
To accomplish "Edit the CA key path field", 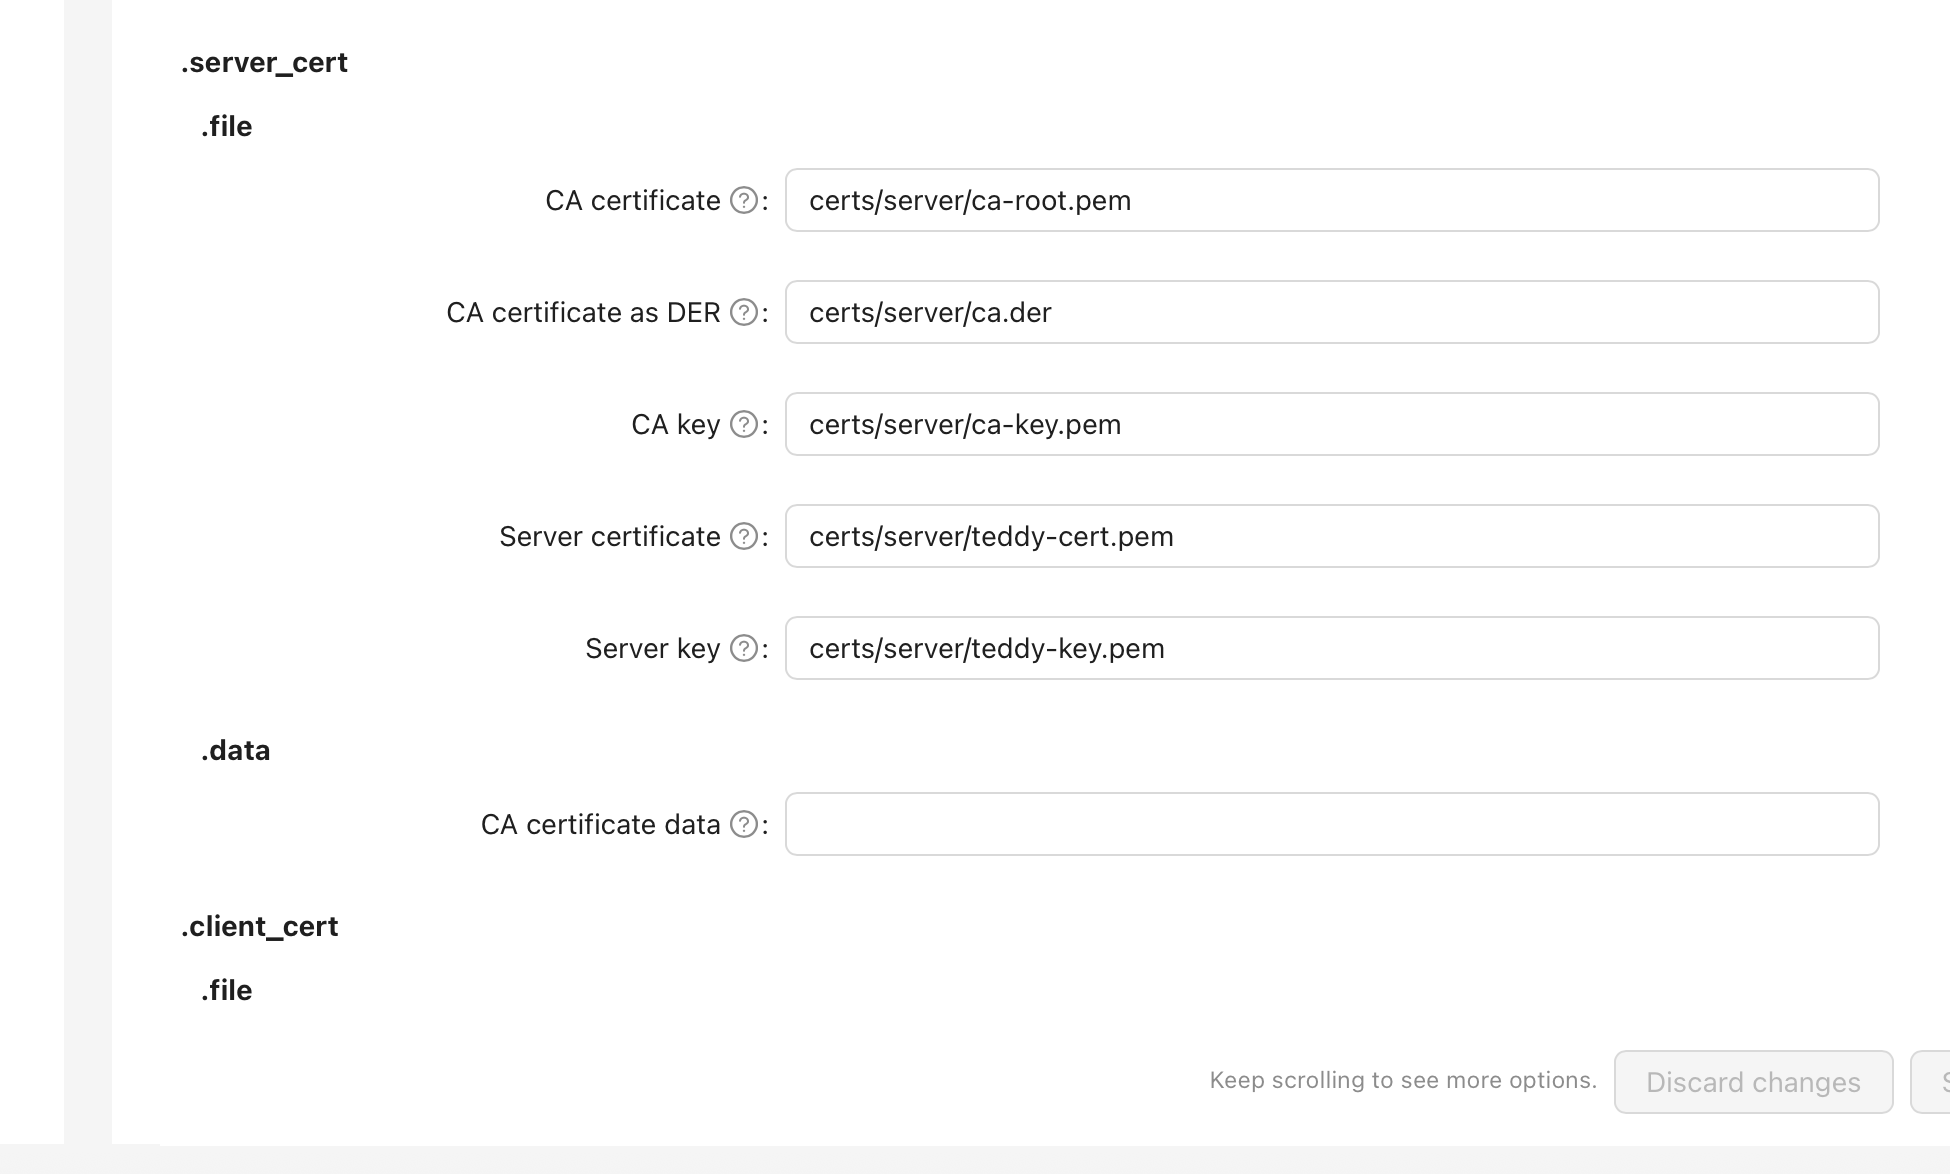I will pos(1332,424).
